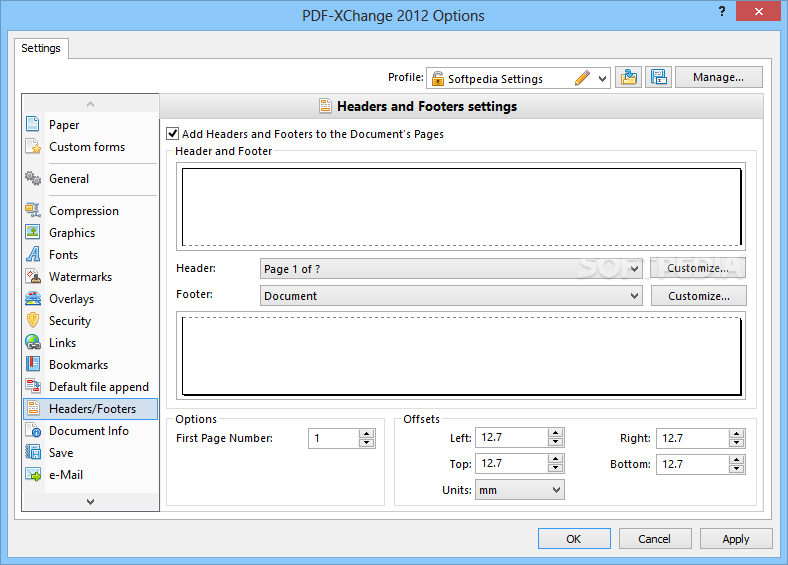Click the OK button
This screenshot has width=788, height=565.
pyautogui.click(x=574, y=539)
